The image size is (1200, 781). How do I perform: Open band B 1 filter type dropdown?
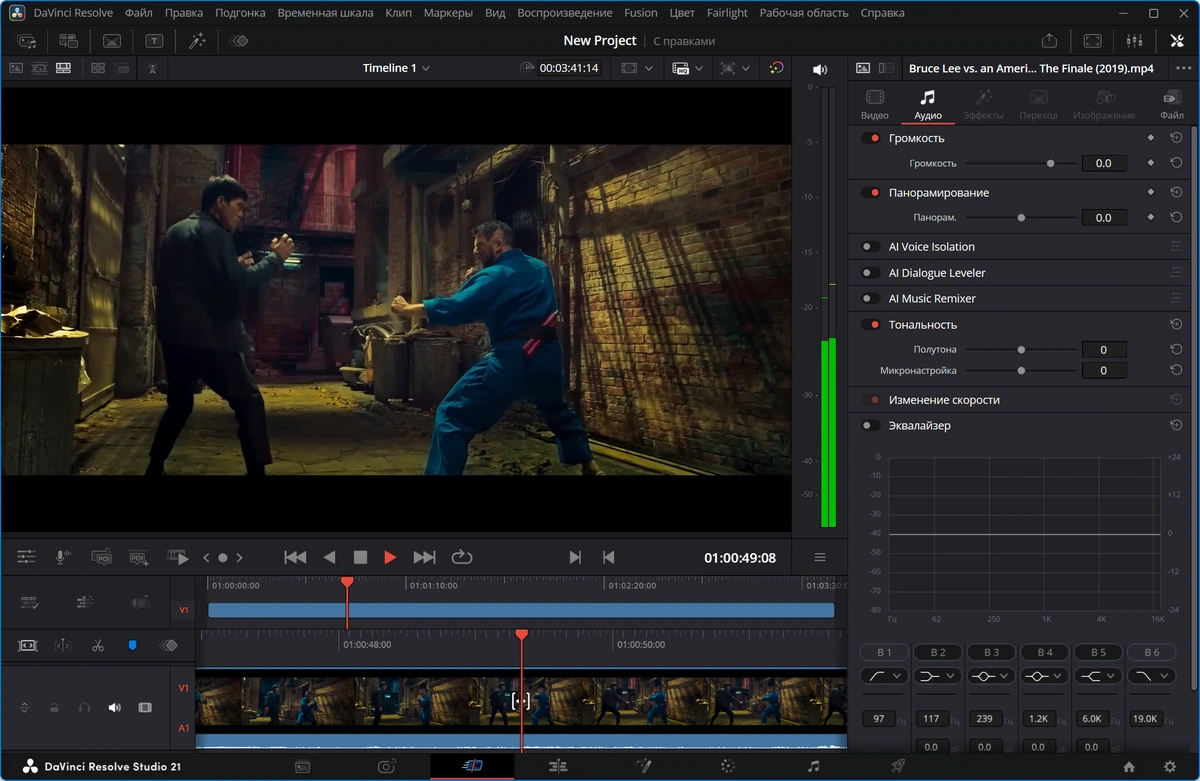885,676
